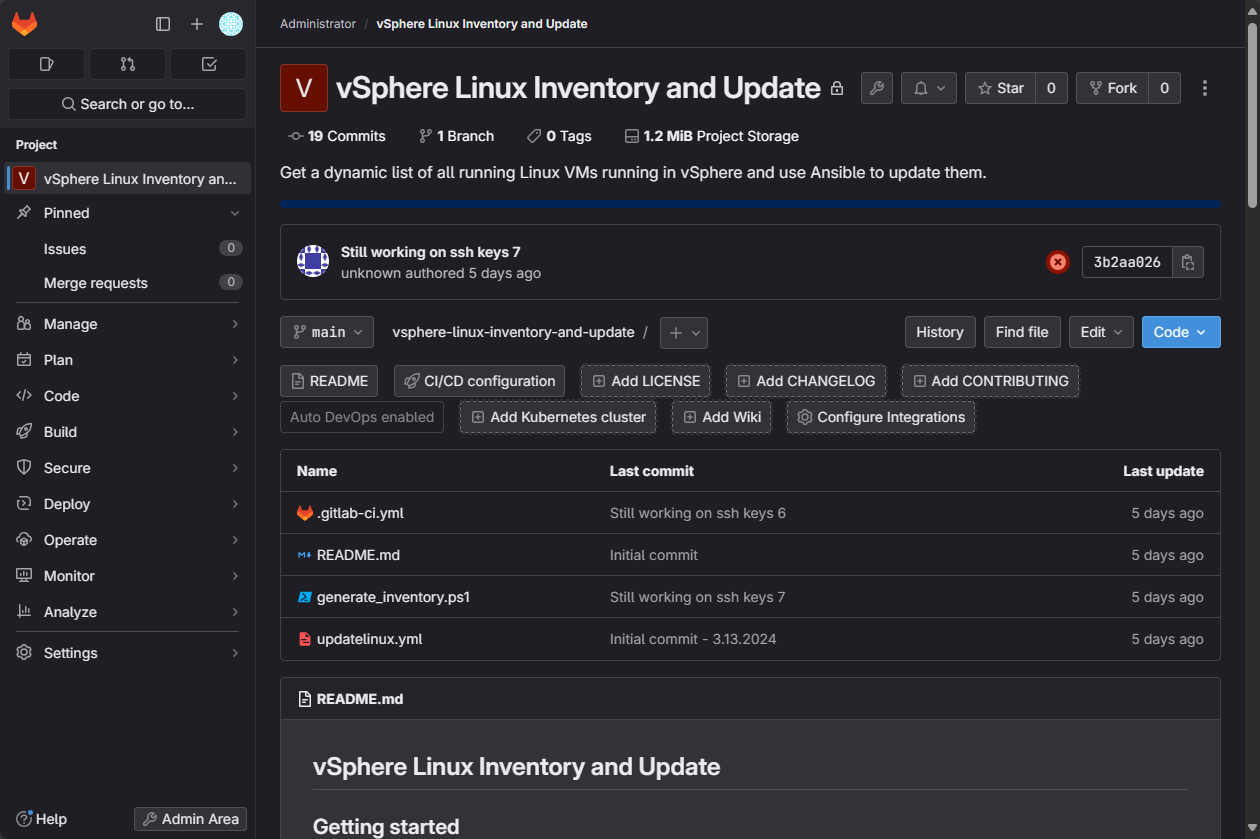This screenshot has width=1260, height=839.
Task: Open the generate_inventory.ps1 file
Action: (x=393, y=597)
